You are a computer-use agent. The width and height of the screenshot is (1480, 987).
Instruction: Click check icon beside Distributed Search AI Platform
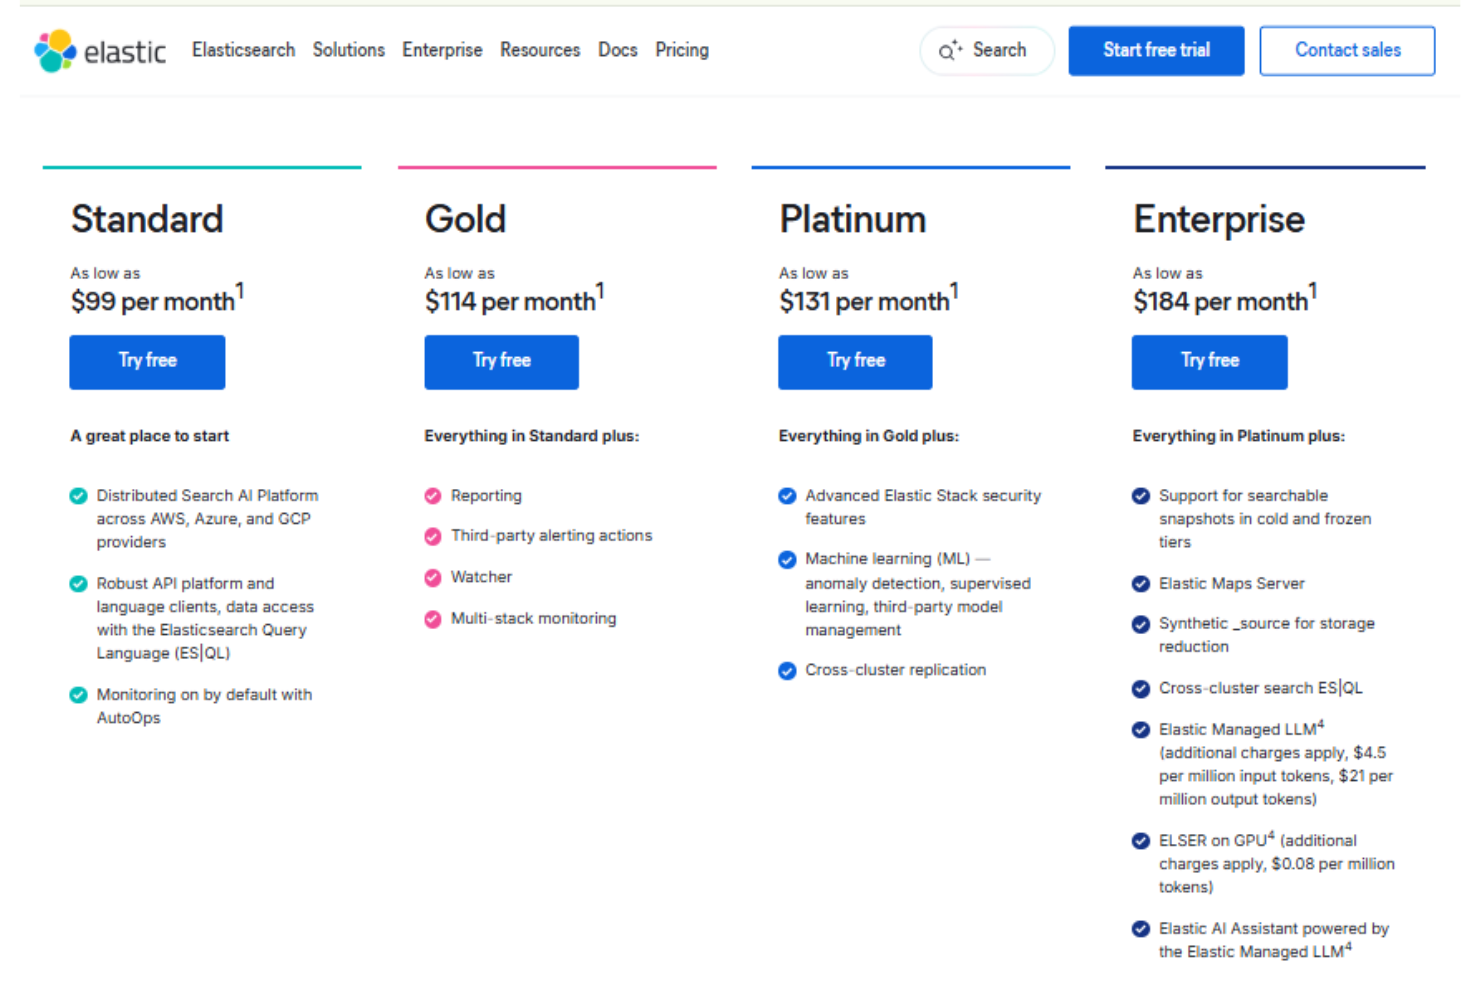coord(78,496)
